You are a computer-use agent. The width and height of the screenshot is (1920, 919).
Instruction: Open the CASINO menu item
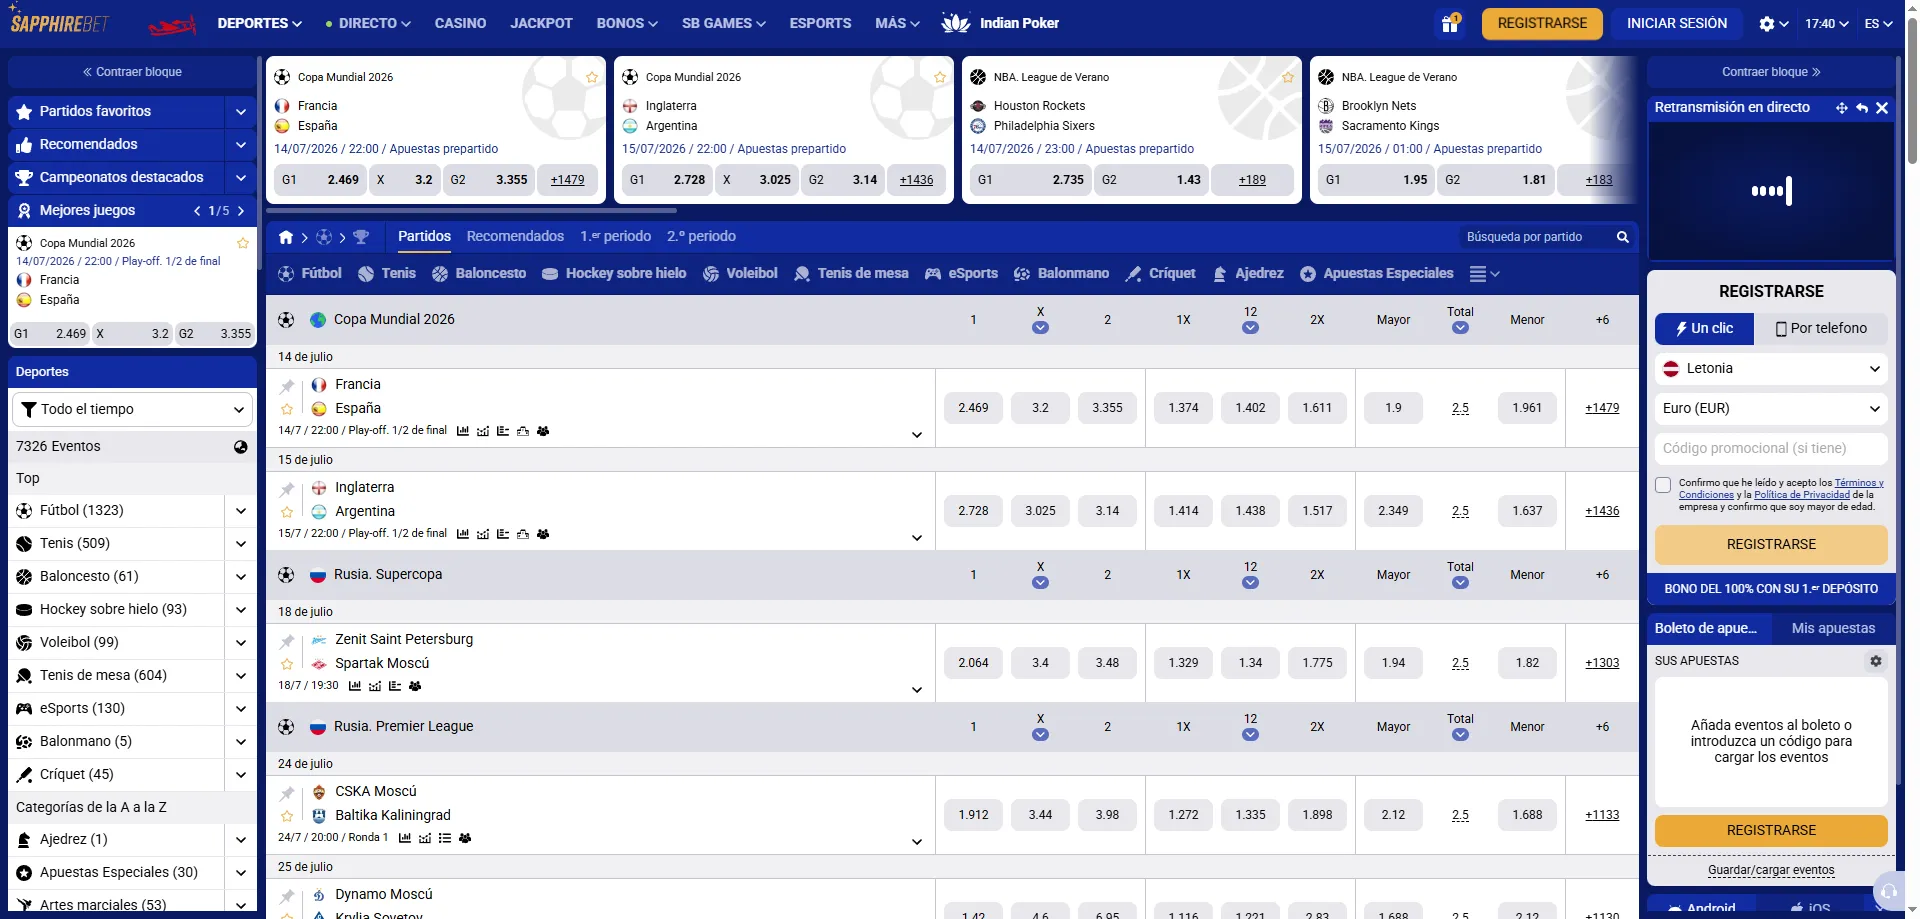460,23
